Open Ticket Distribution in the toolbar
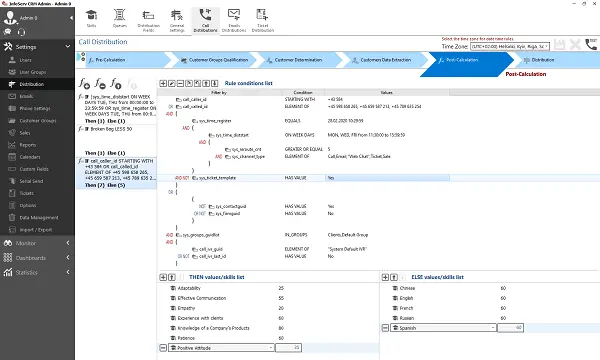The height and width of the screenshot is (360, 600). coord(262,20)
